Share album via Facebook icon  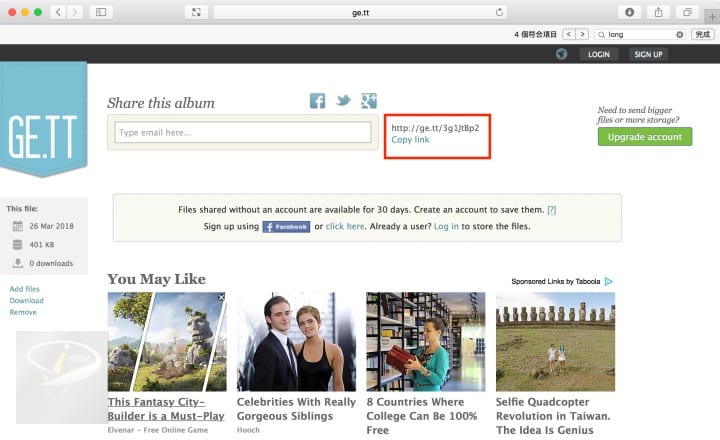(x=318, y=101)
